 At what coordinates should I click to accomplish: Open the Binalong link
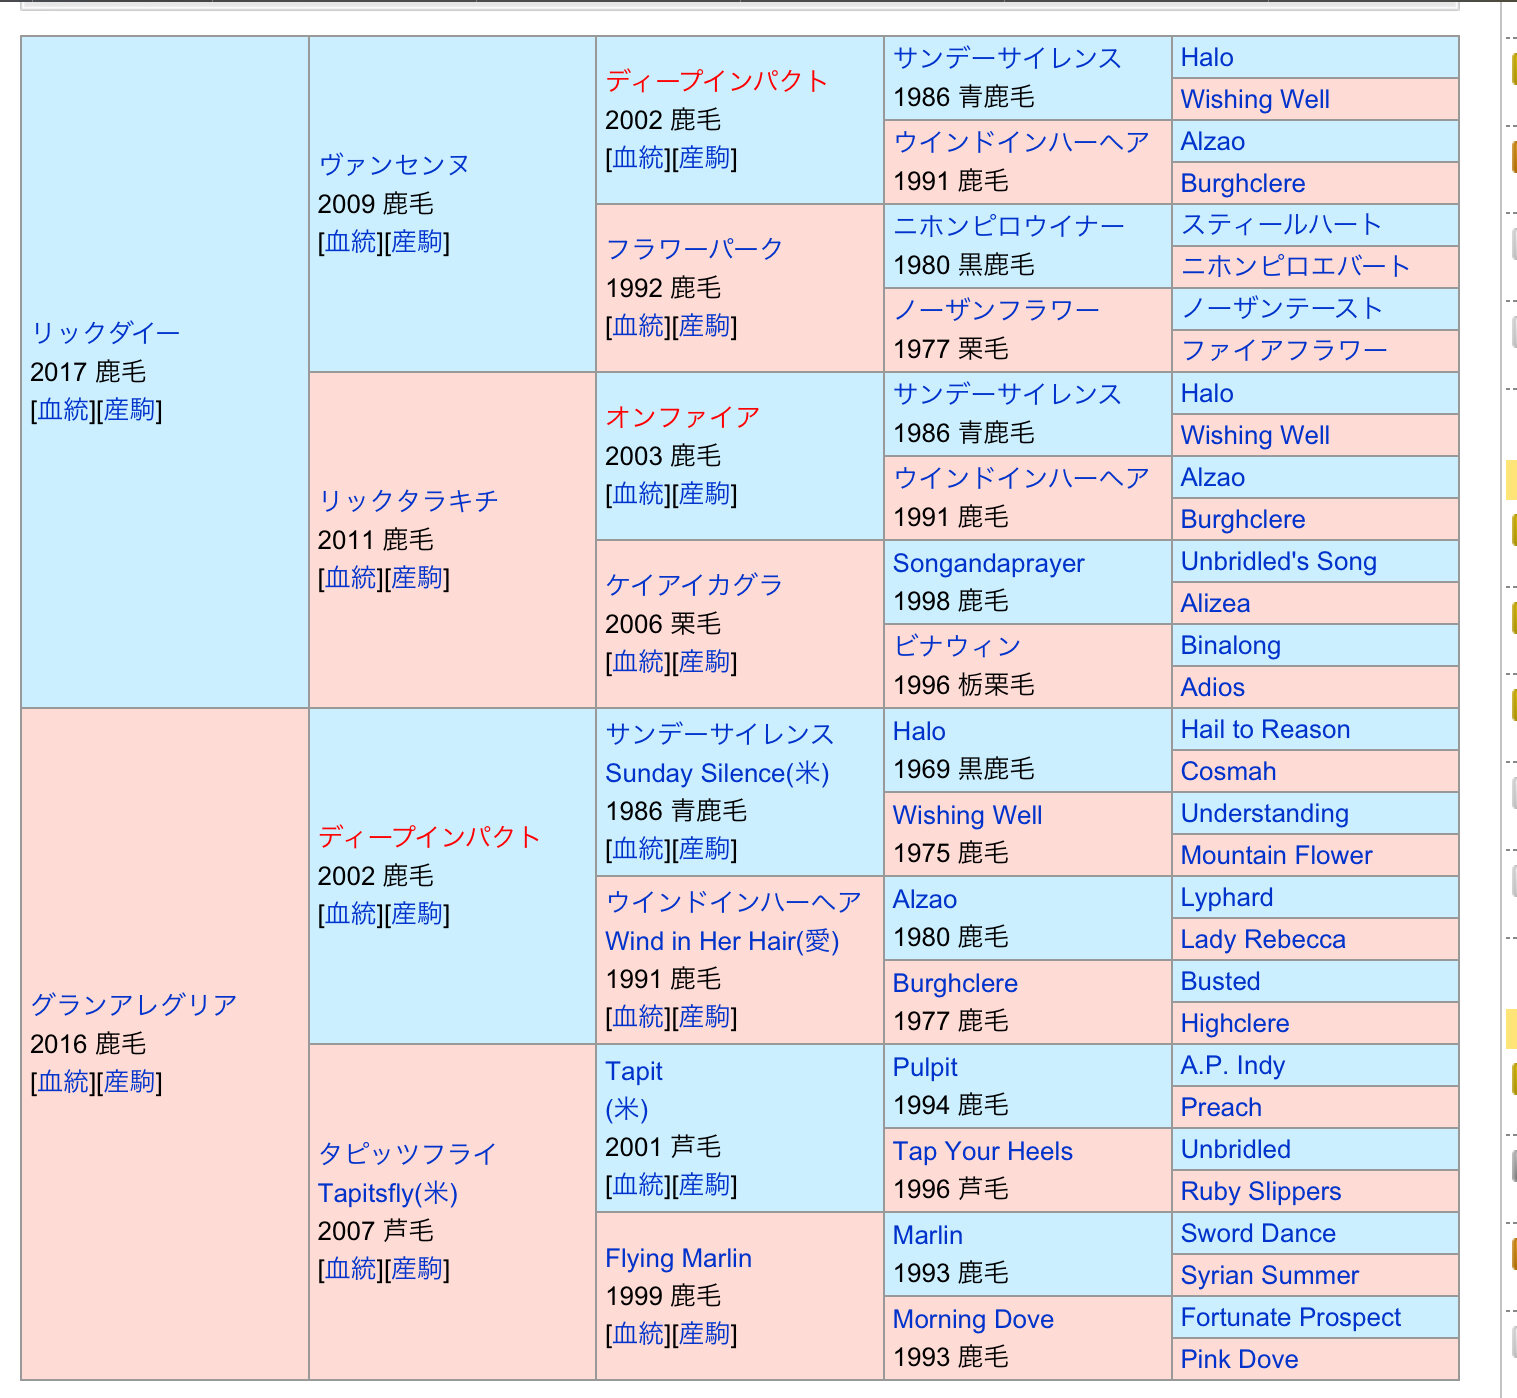pyautogui.click(x=1230, y=645)
